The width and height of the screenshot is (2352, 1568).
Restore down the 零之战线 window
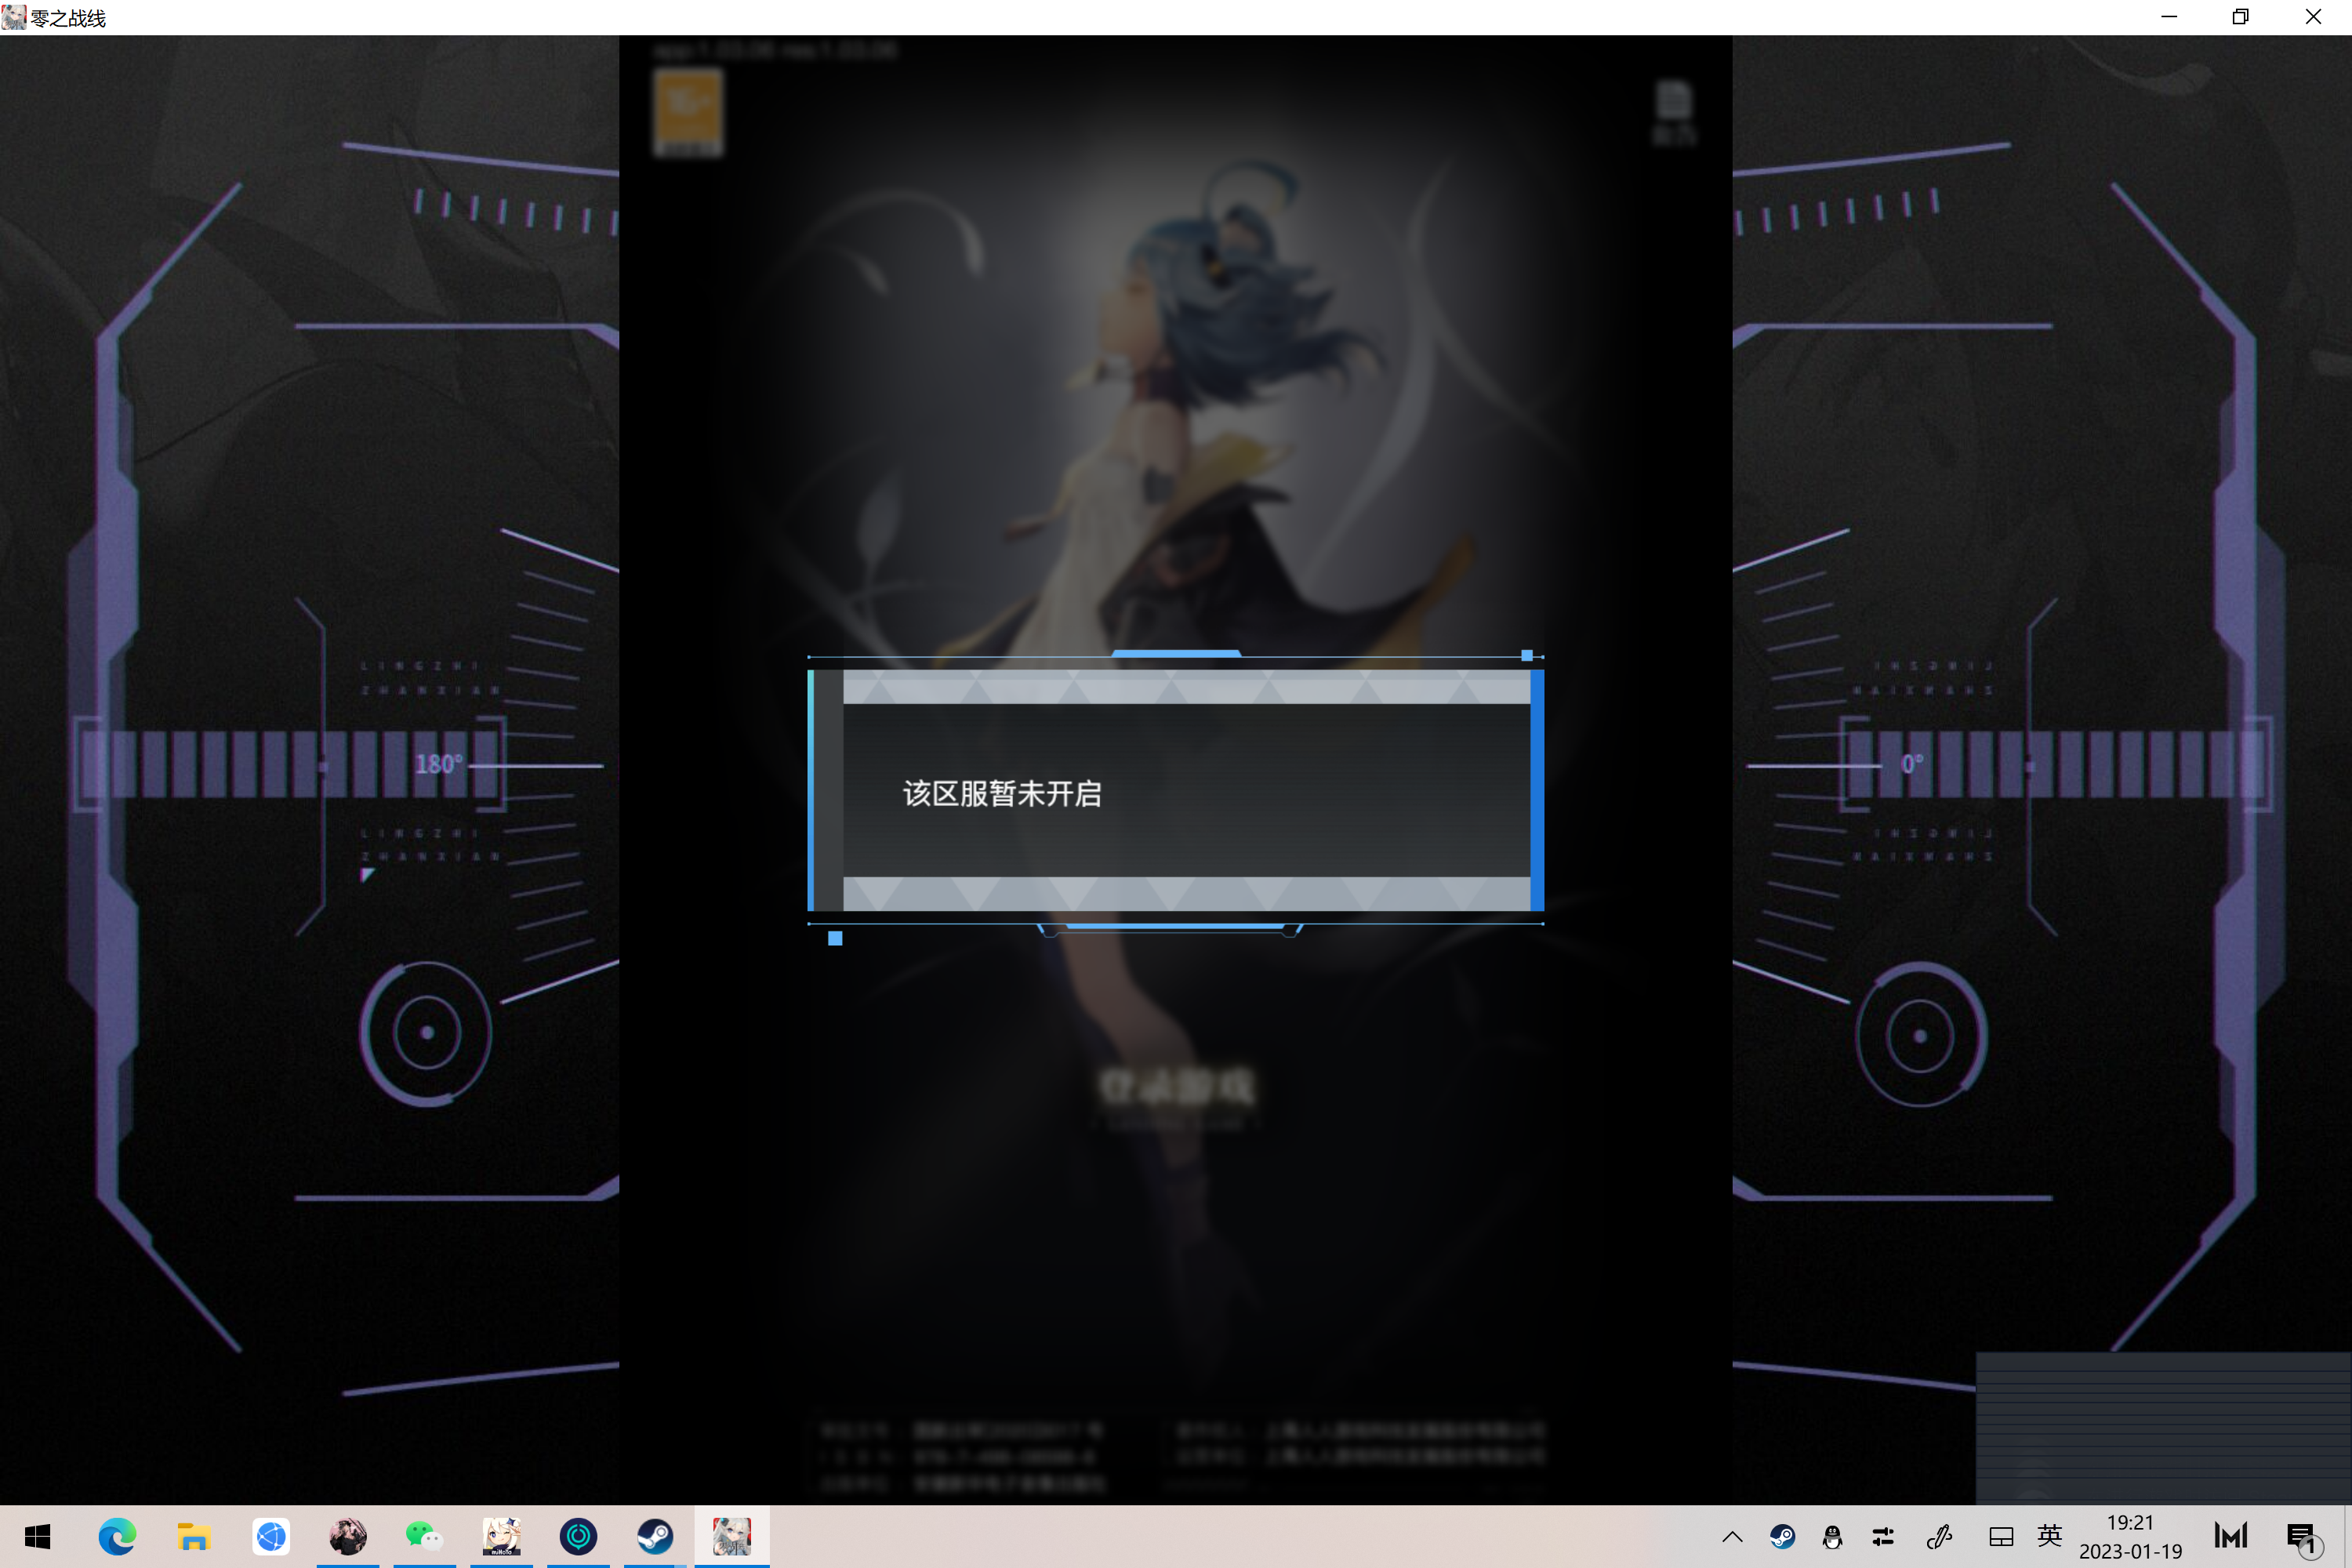tap(2240, 17)
